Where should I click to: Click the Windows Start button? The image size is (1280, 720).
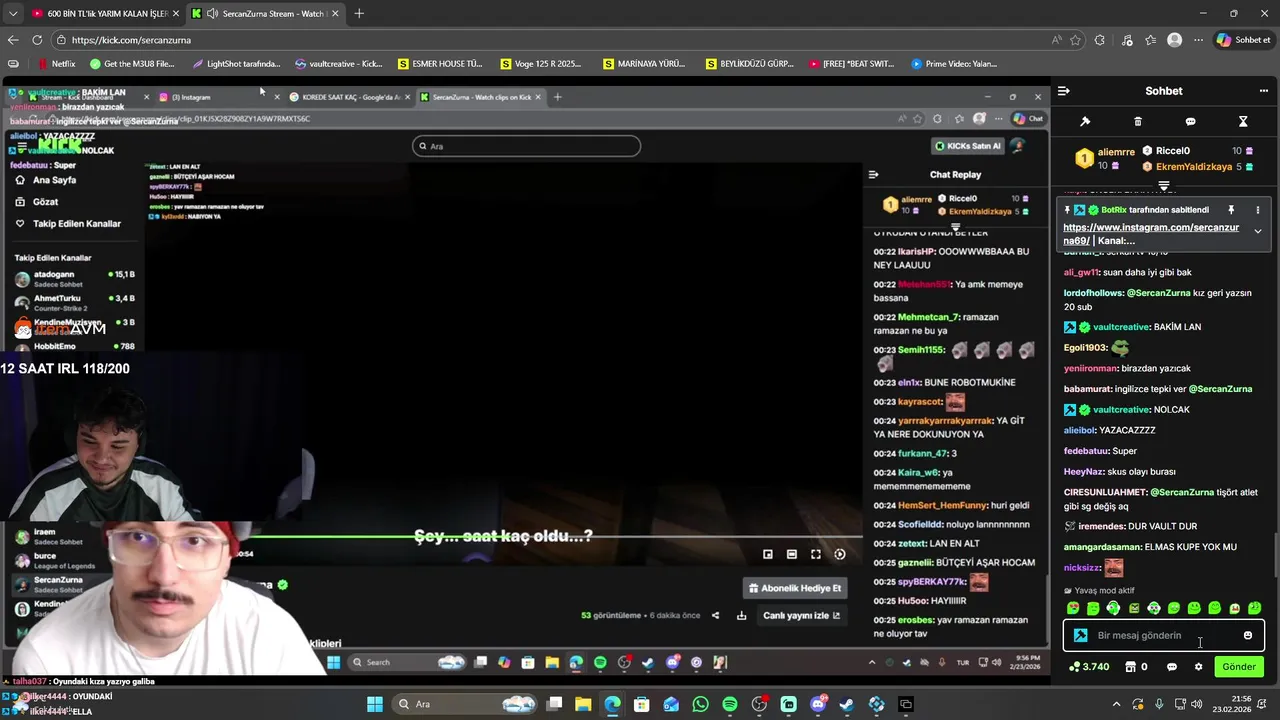coord(375,704)
